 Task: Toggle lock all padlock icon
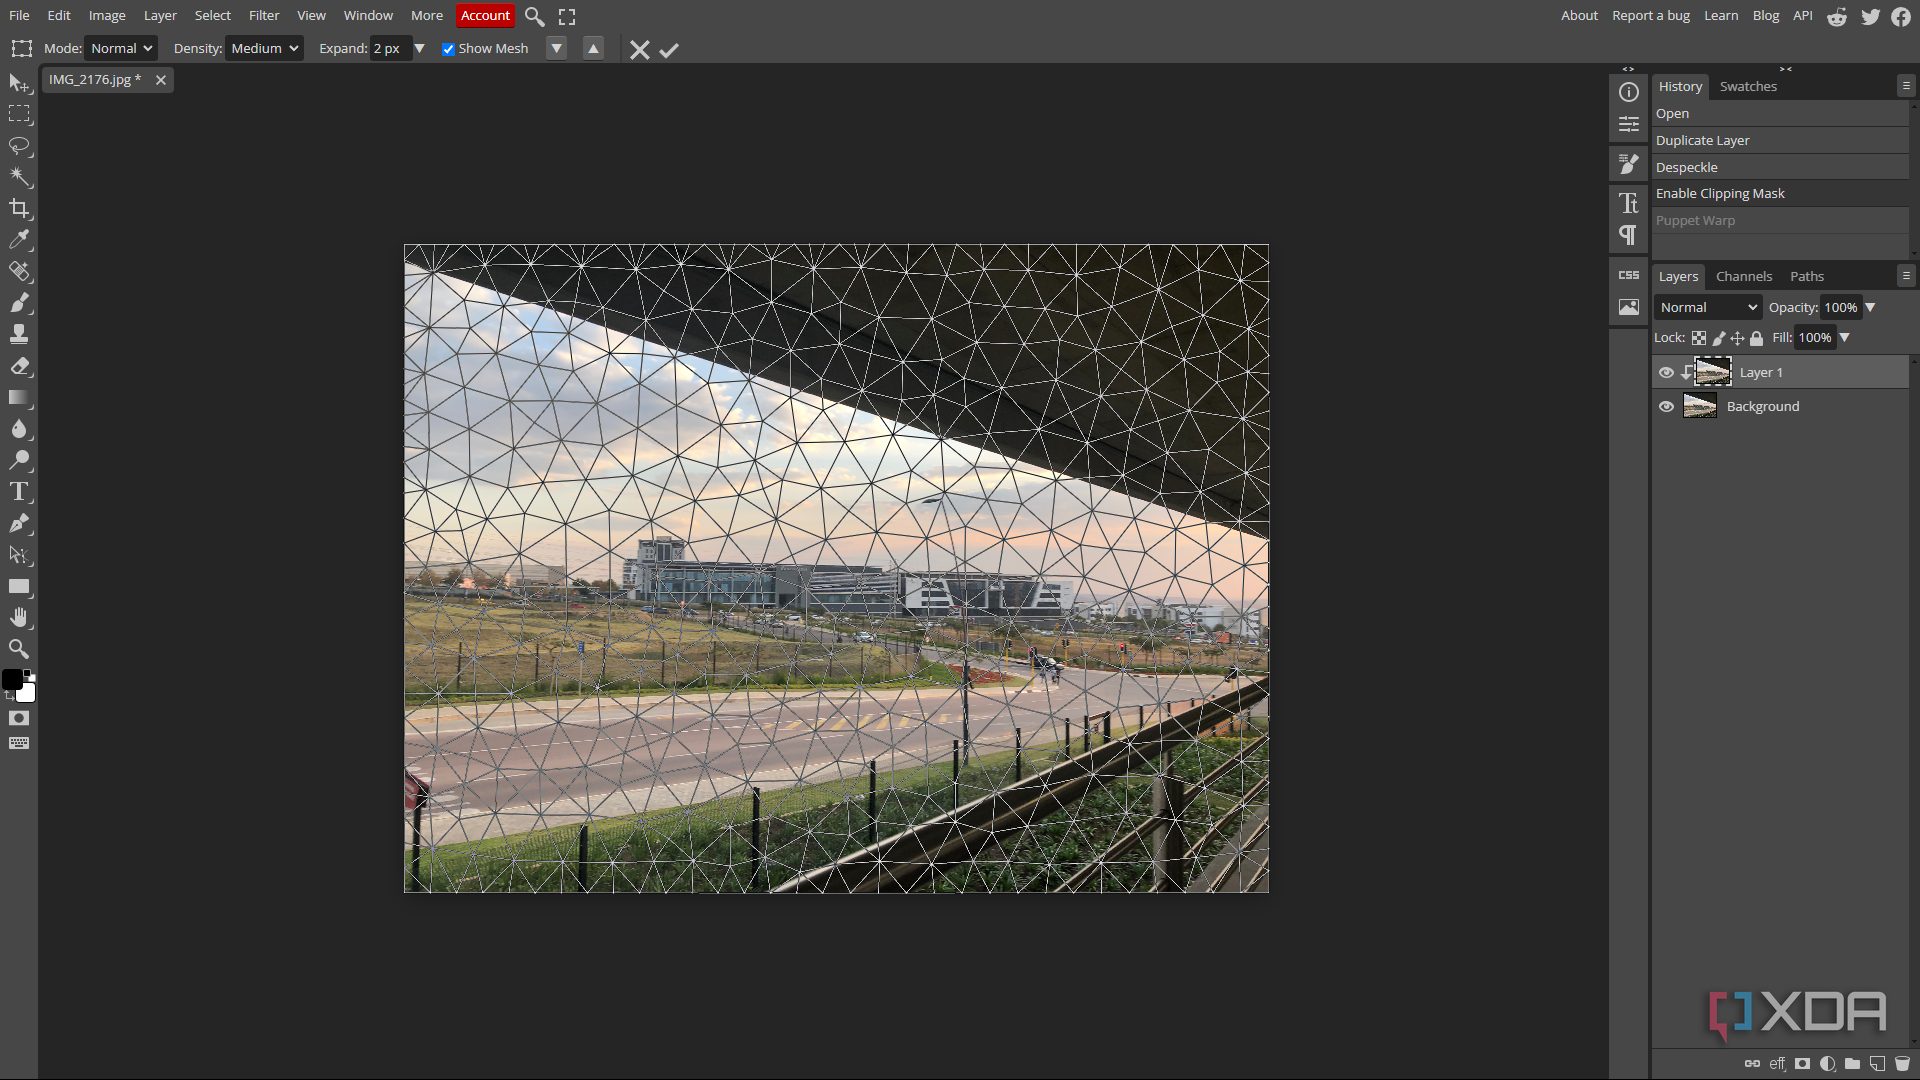[1757, 338]
